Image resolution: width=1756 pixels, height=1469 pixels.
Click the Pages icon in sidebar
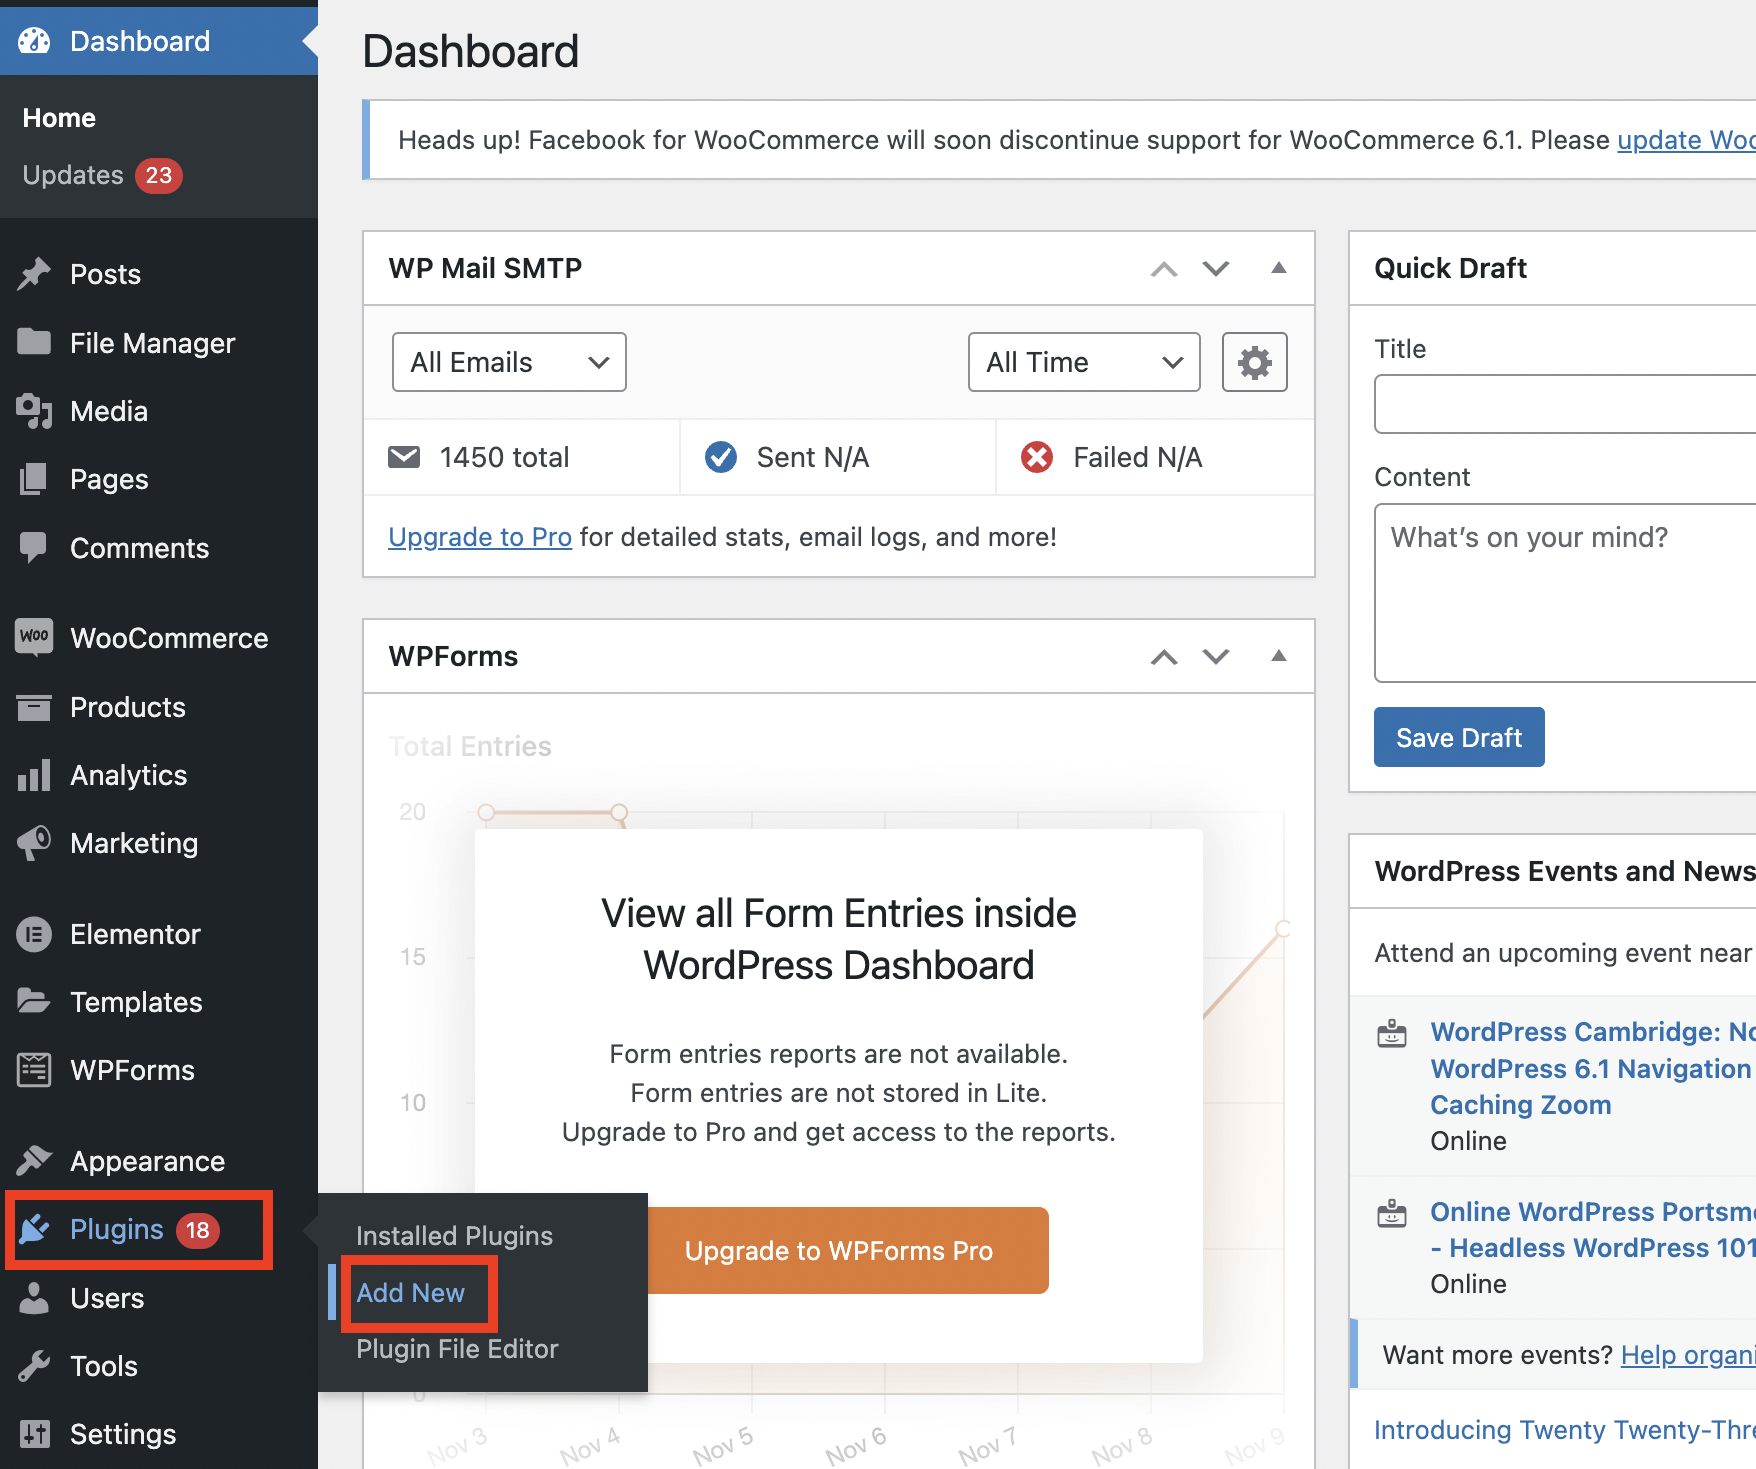34,479
